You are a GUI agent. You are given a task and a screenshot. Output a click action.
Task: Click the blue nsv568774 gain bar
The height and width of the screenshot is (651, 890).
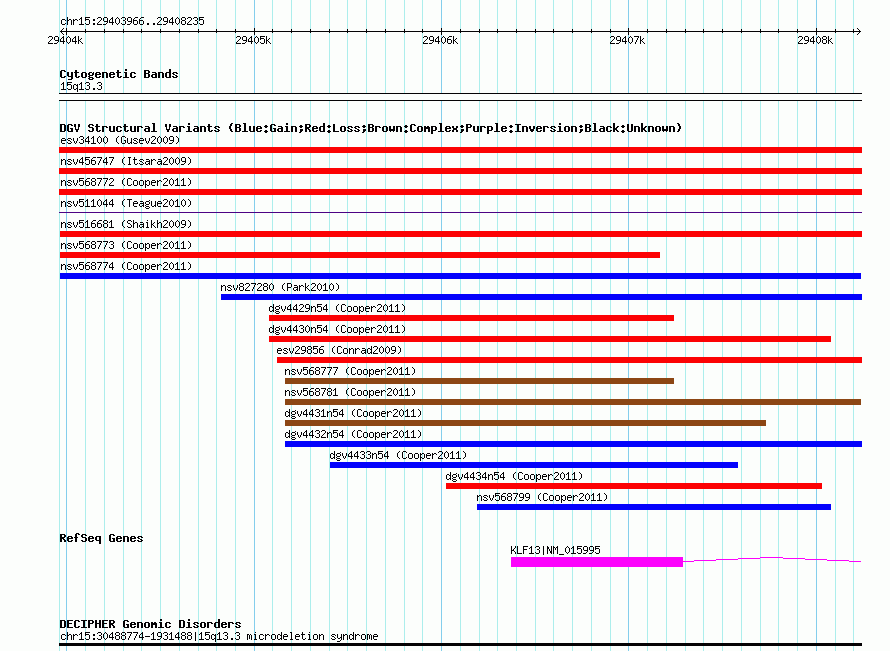(x=460, y=276)
